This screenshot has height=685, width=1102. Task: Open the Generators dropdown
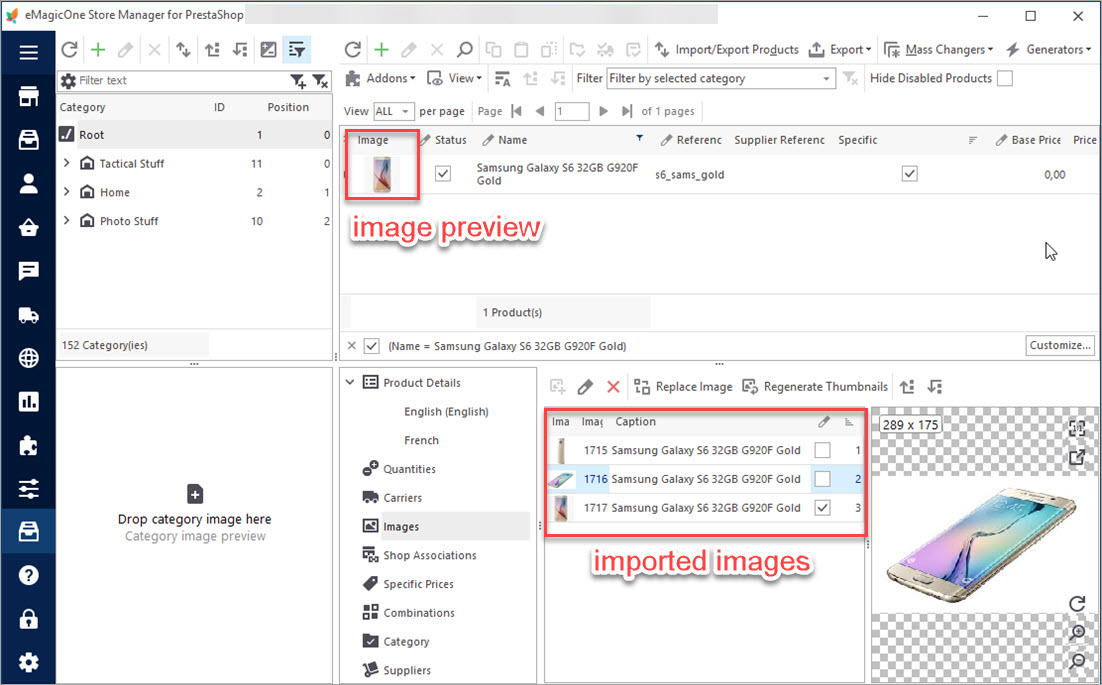1049,49
